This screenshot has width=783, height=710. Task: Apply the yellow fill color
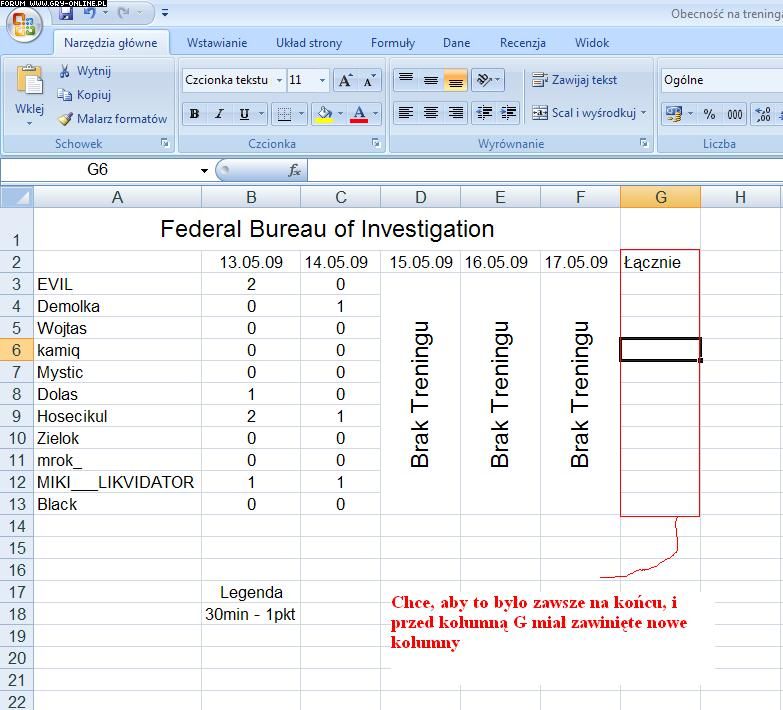click(x=324, y=114)
